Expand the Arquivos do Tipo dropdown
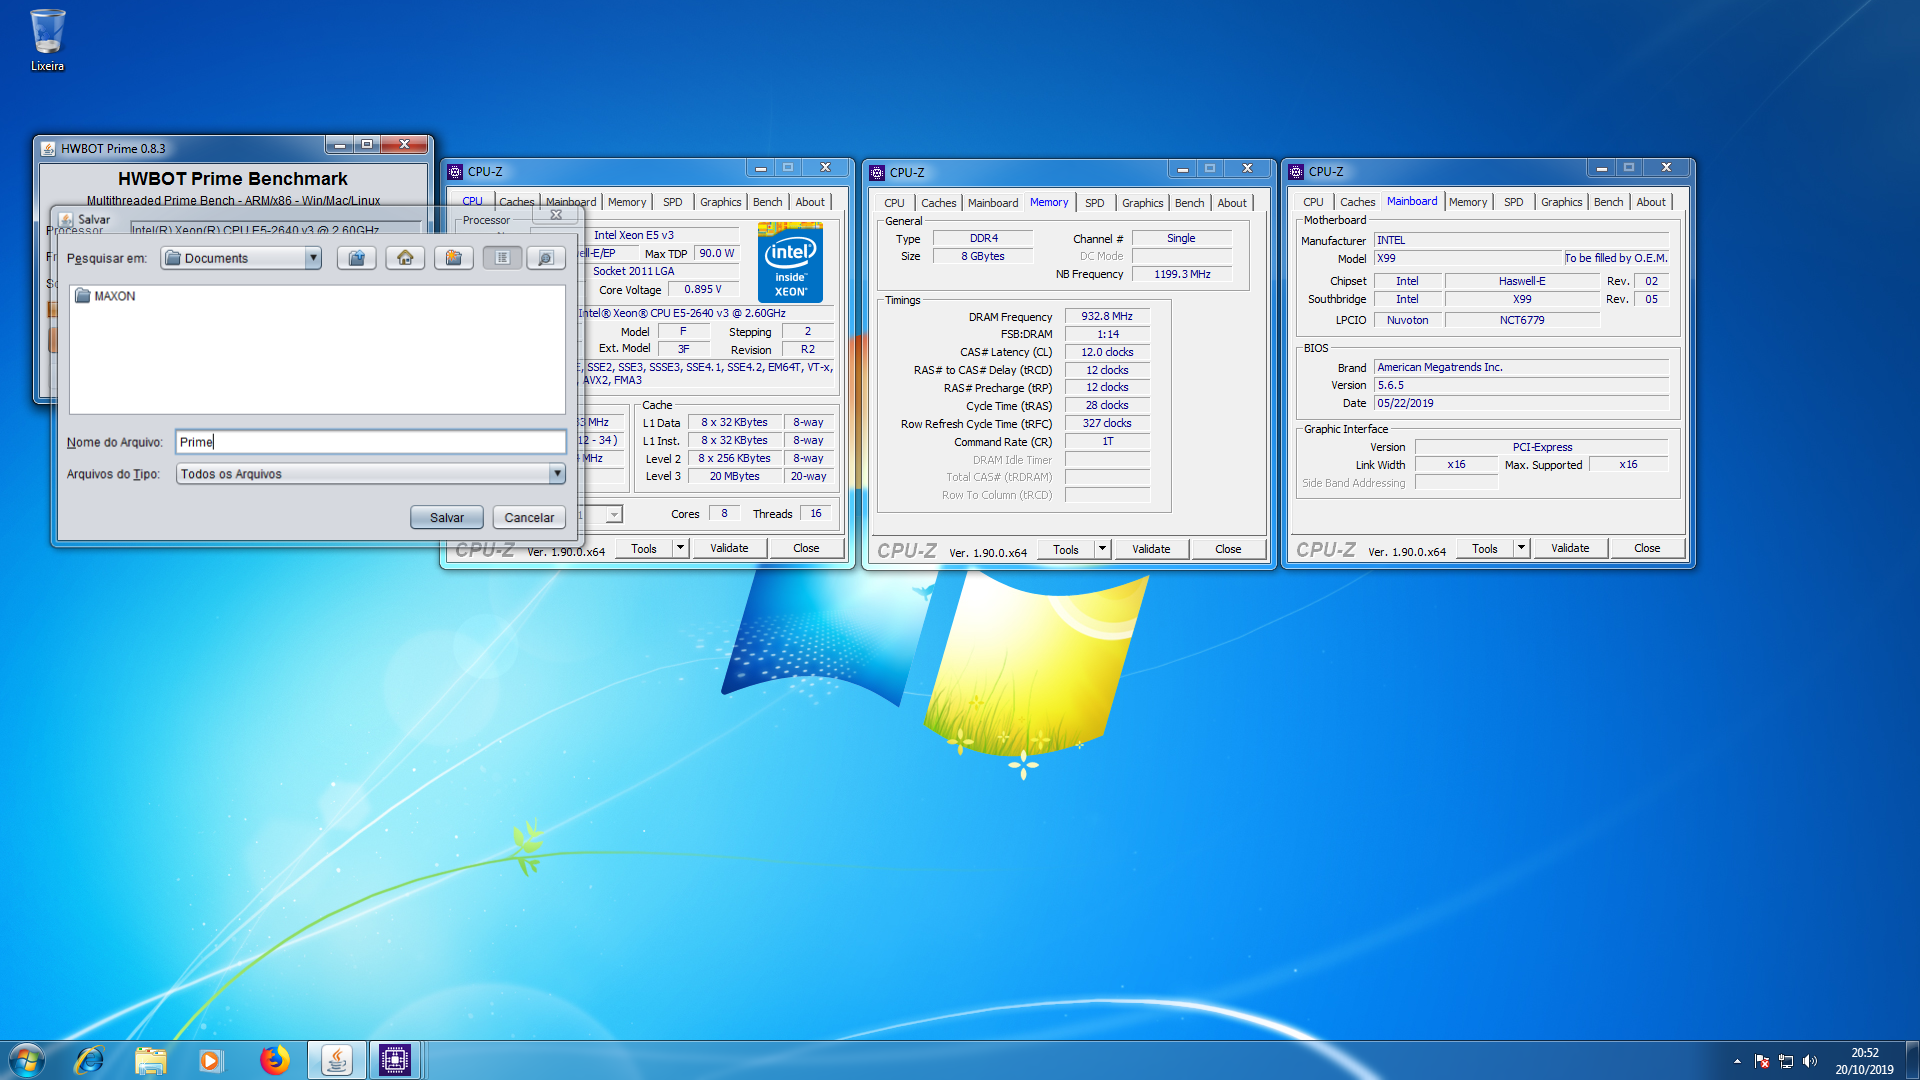This screenshot has width=1920, height=1080. (x=557, y=474)
